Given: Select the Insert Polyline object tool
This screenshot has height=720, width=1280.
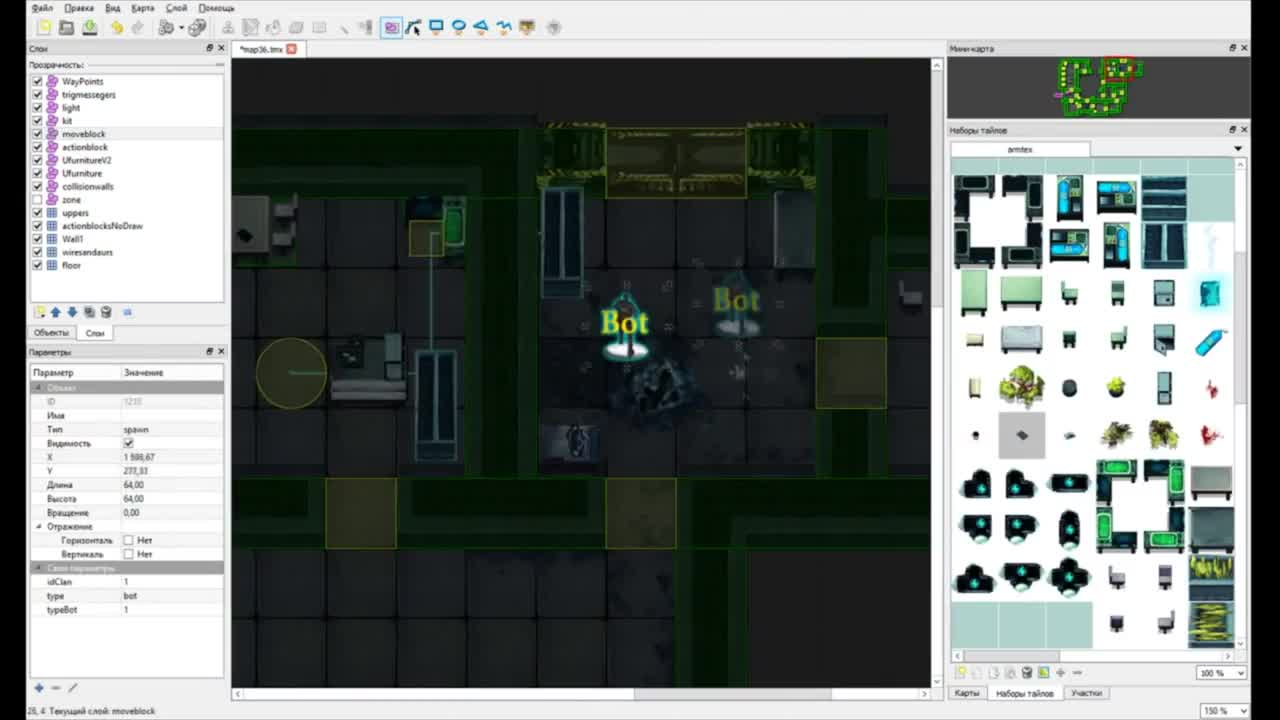Looking at the screenshot, I should click(x=504, y=27).
